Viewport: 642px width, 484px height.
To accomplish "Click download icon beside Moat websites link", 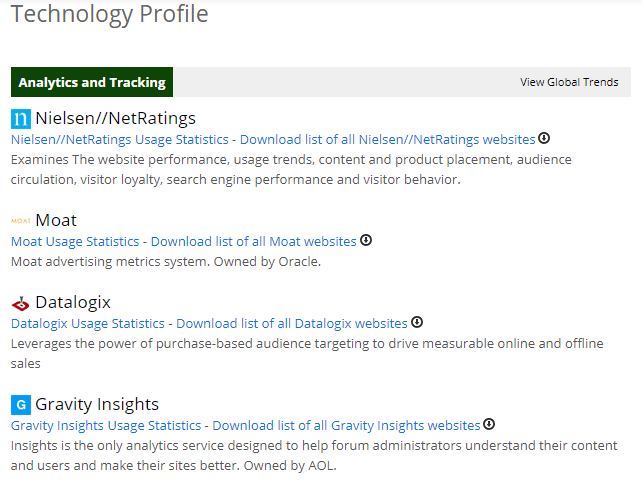I will [366, 240].
